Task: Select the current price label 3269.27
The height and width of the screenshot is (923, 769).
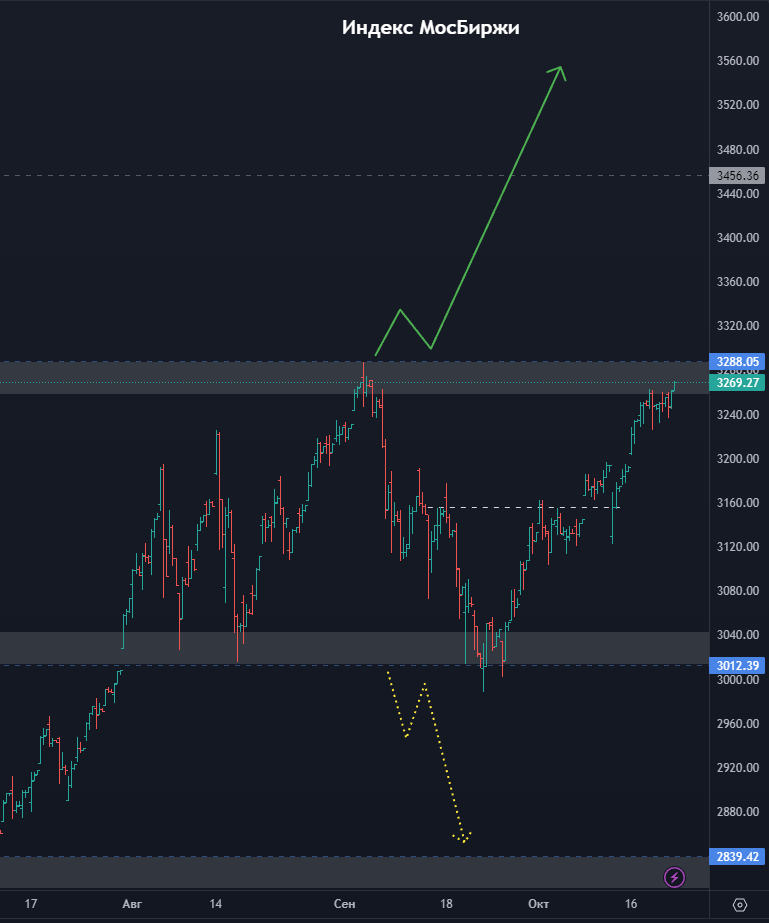Action: point(737,383)
